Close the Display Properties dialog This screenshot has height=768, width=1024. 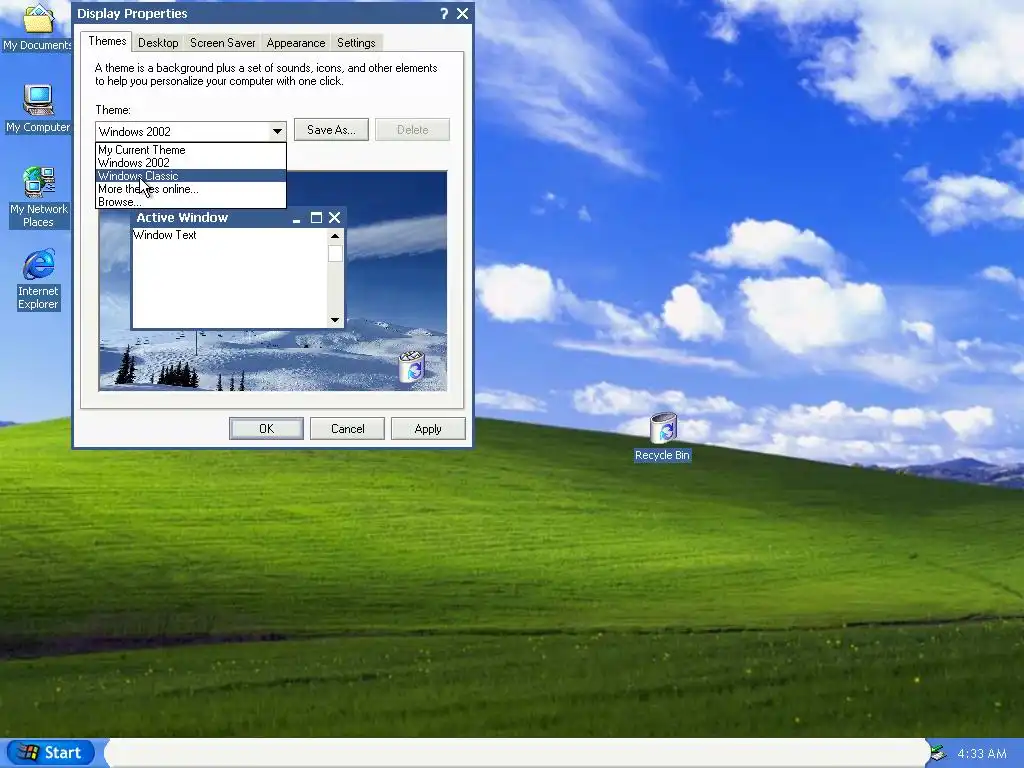pos(462,14)
